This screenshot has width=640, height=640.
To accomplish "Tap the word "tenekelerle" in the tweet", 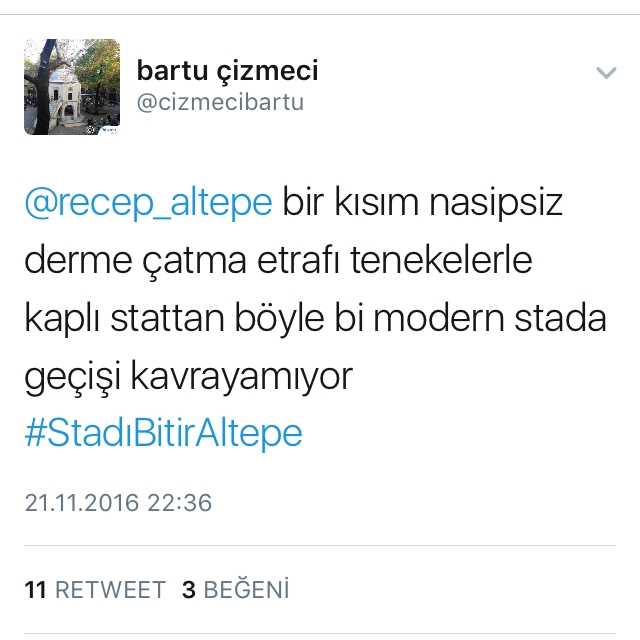I will click(x=442, y=260).
